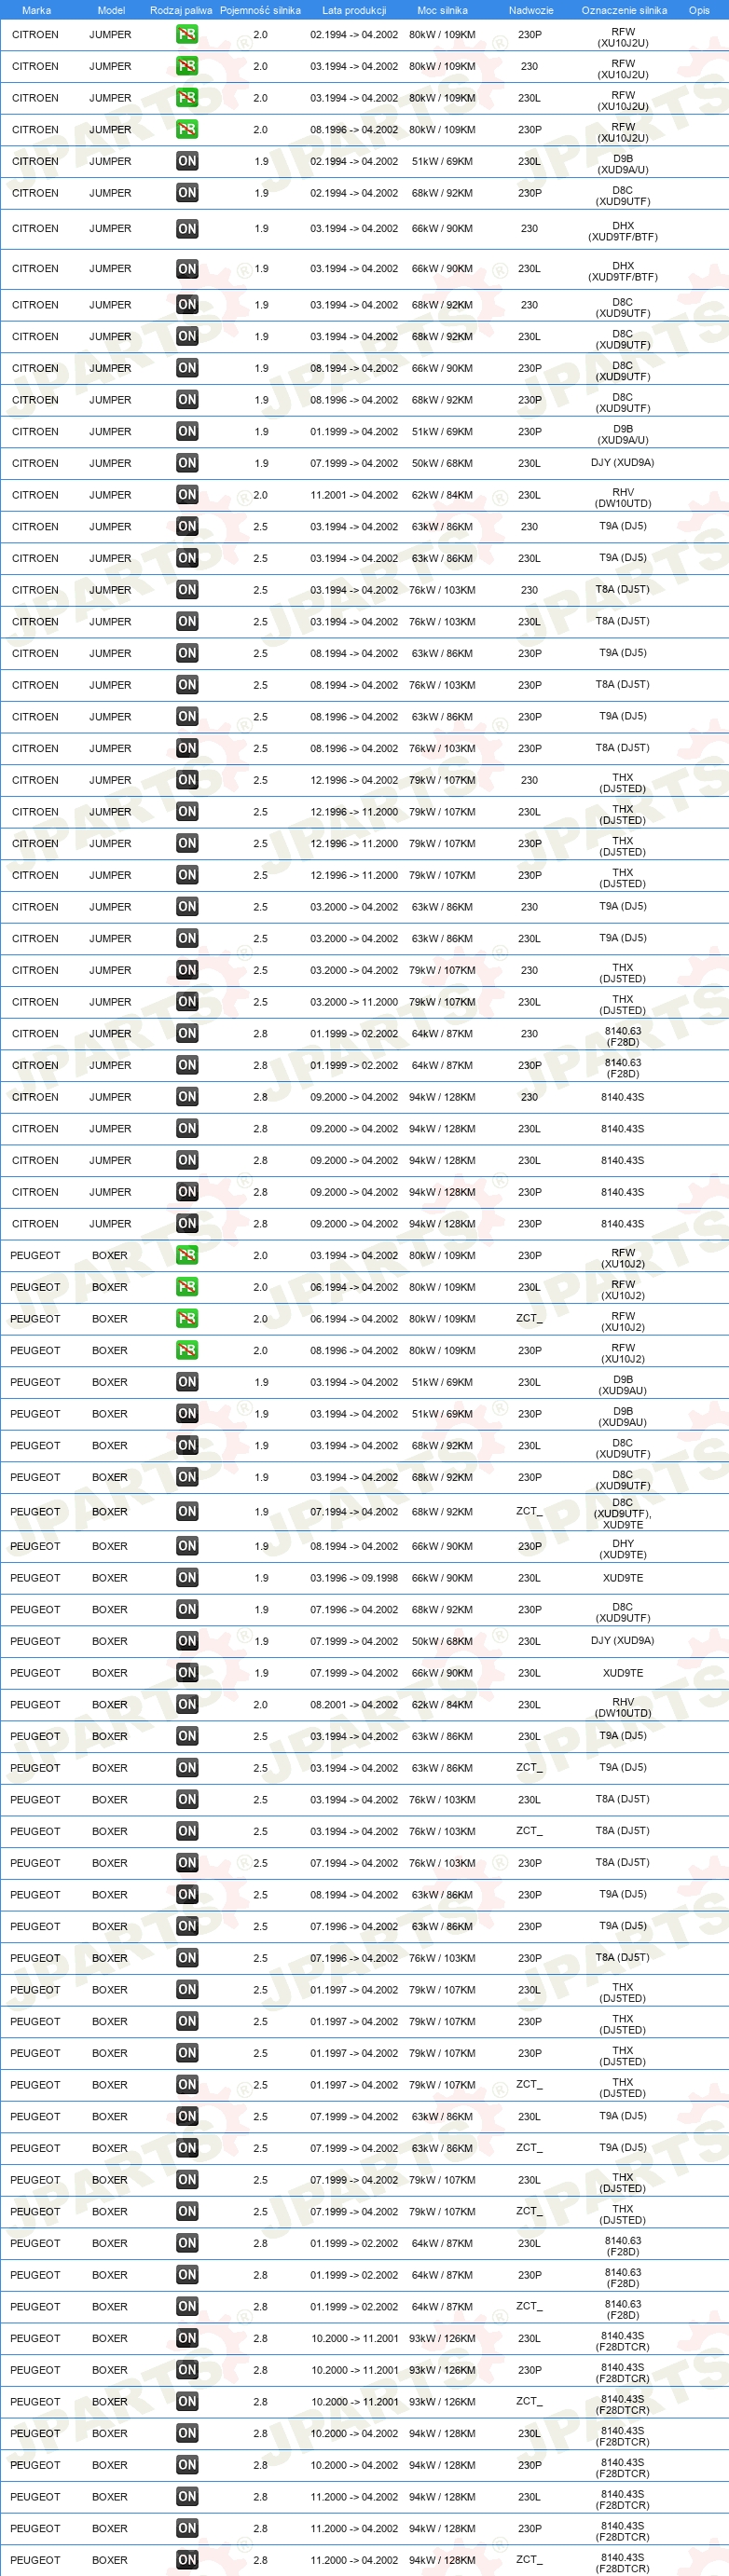Click ON icon in Peugeot DJY (XUD9A) row
The height and width of the screenshot is (2576, 729).
pyautogui.click(x=187, y=1642)
